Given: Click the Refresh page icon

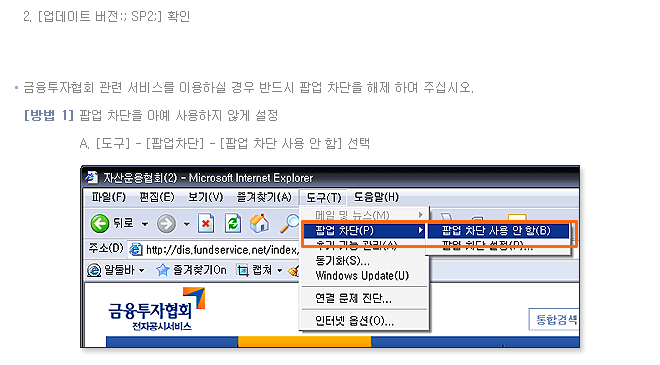Looking at the screenshot, I should click(x=233, y=224).
